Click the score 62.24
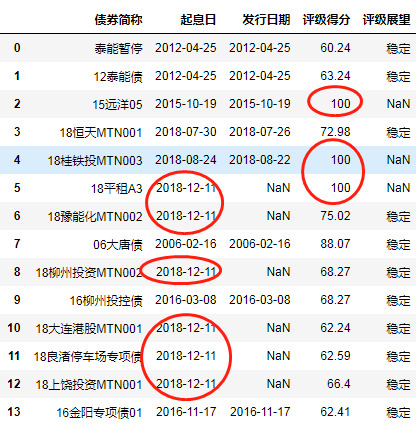Image resolution: width=417 pixels, height=434 pixels. tap(335, 328)
